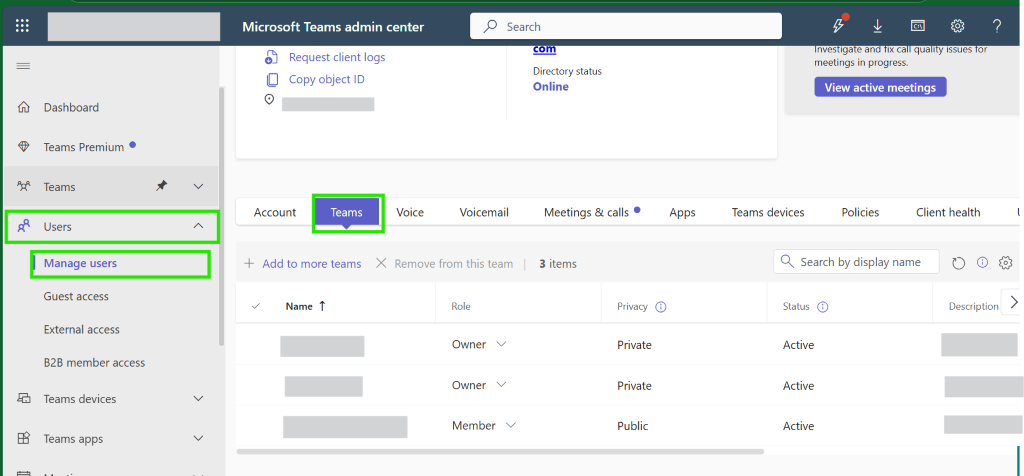1024x476 pixels.
Task: Click the View active meetings button
Action: click(x=880, y=87)
